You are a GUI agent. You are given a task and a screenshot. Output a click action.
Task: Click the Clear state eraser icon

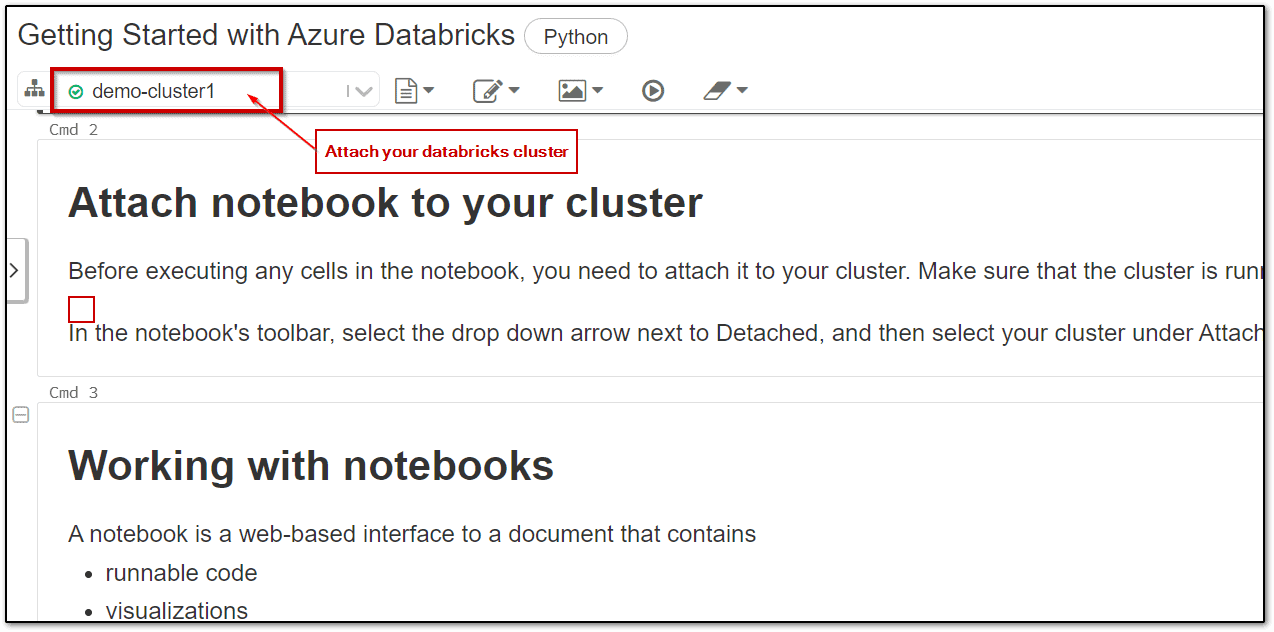click(718, 89)
